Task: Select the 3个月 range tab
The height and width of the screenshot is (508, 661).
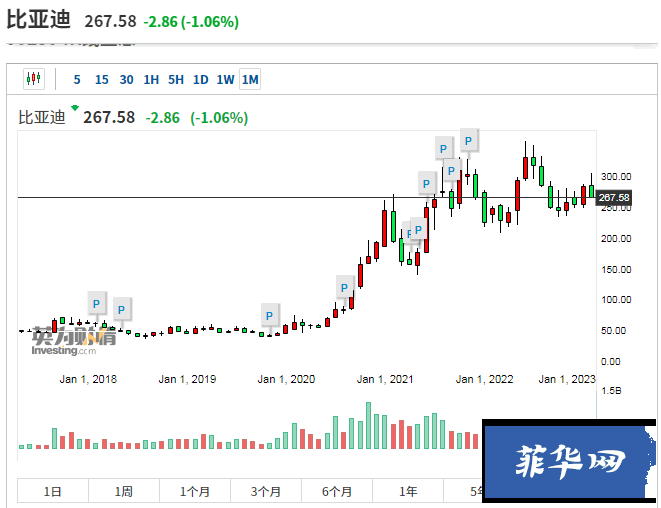Action: [266, 491]
